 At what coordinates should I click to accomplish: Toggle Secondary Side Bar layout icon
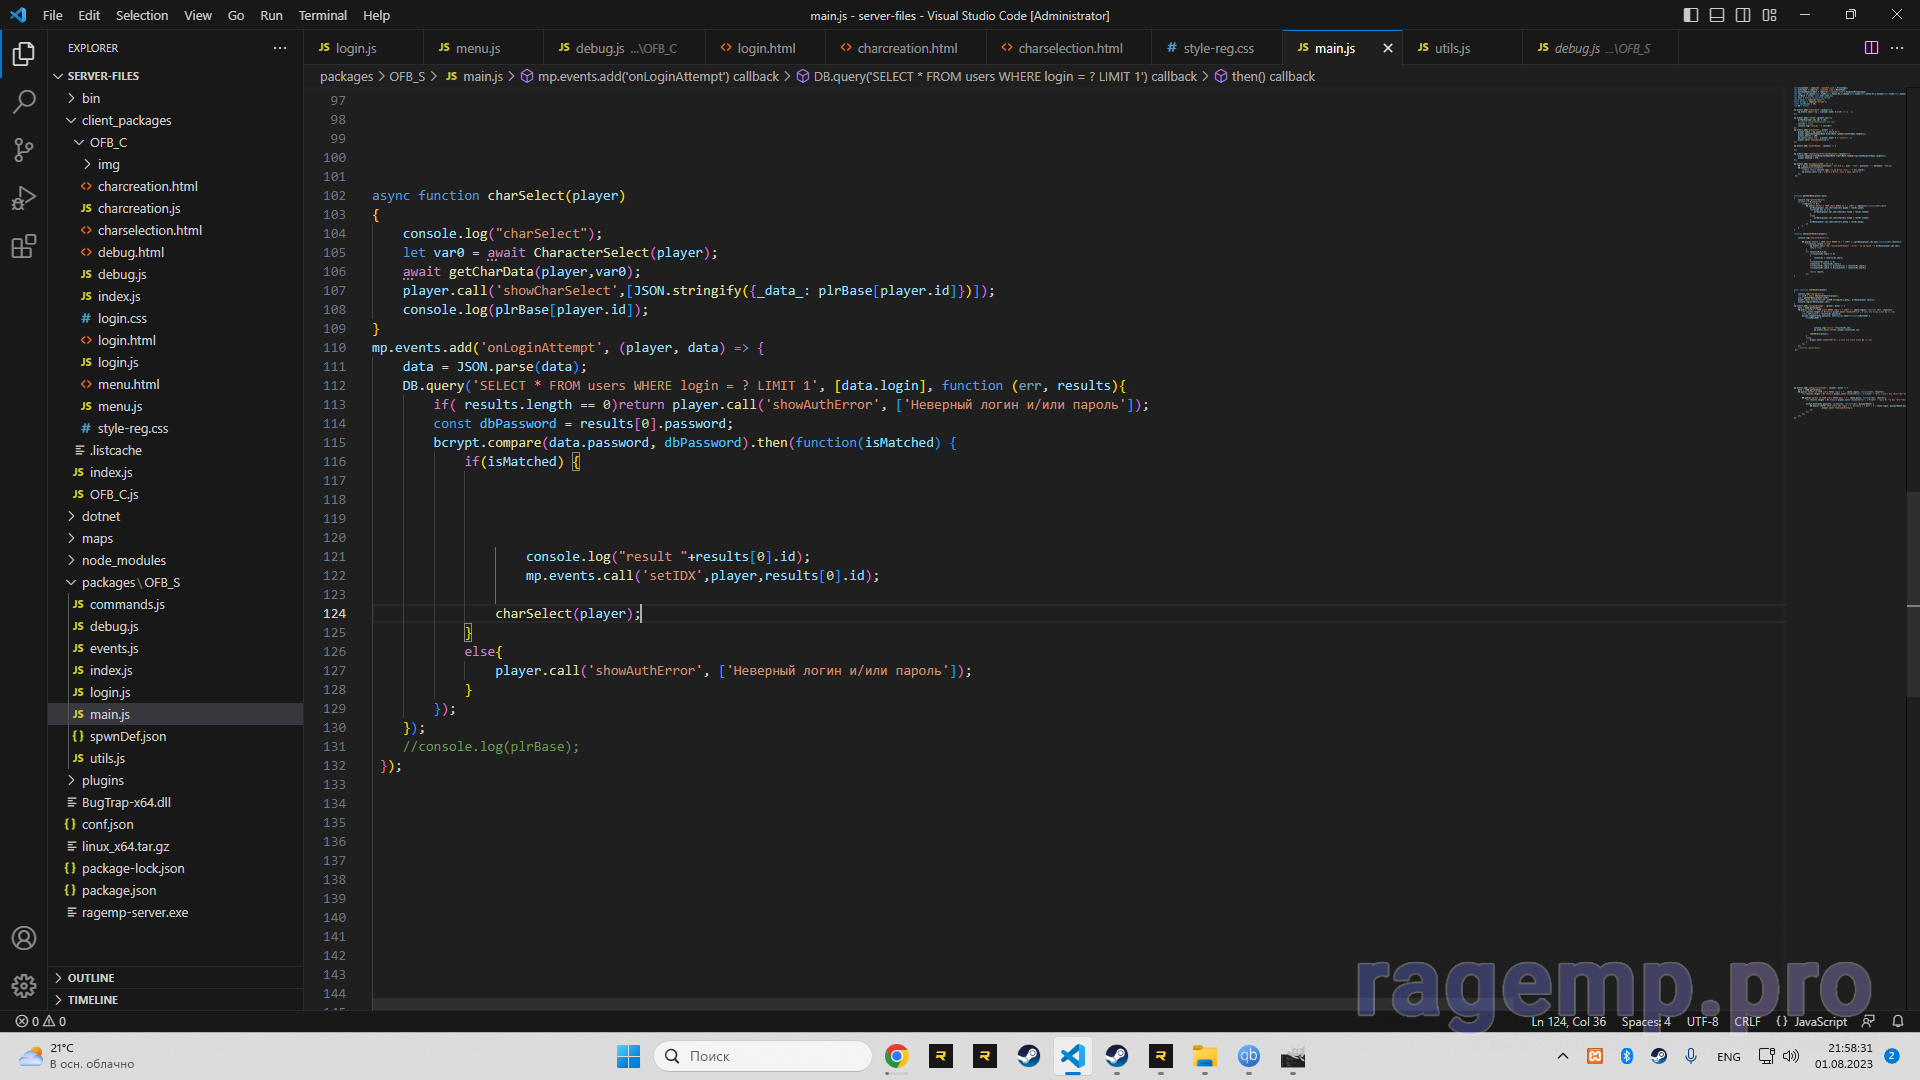coord(1743,15)
